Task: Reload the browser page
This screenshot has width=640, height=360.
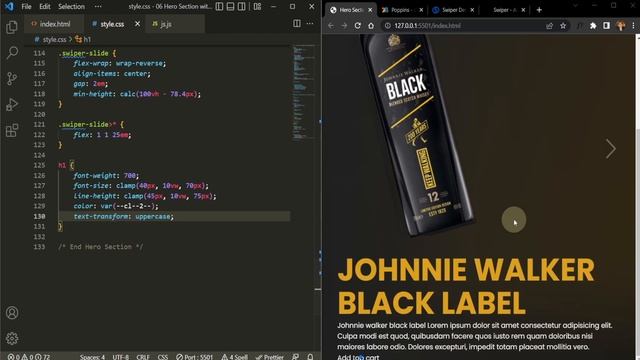Action: pos(358,26)
